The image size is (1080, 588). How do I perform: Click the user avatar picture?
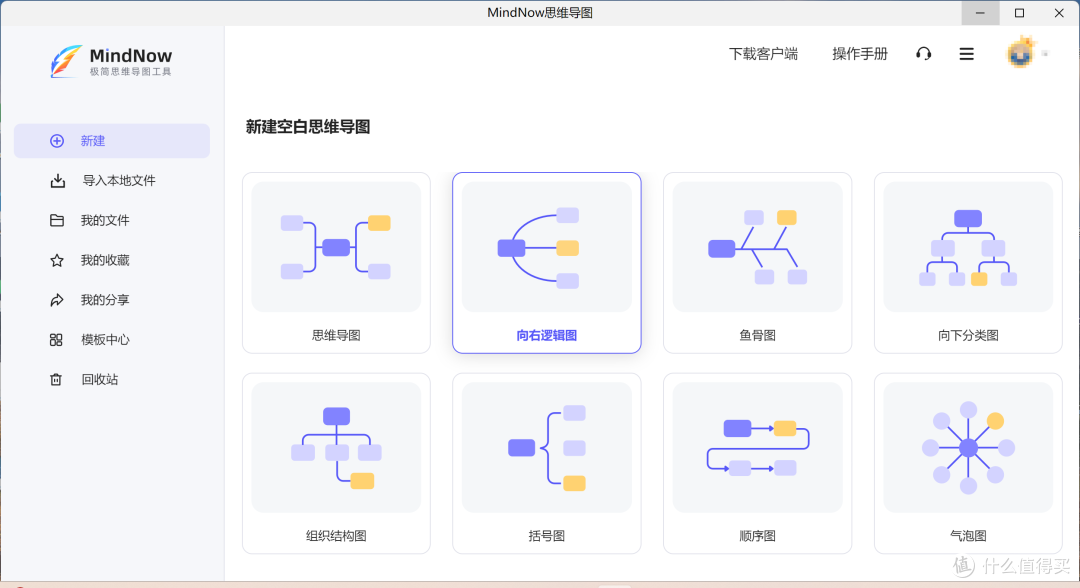(1020, 53)
